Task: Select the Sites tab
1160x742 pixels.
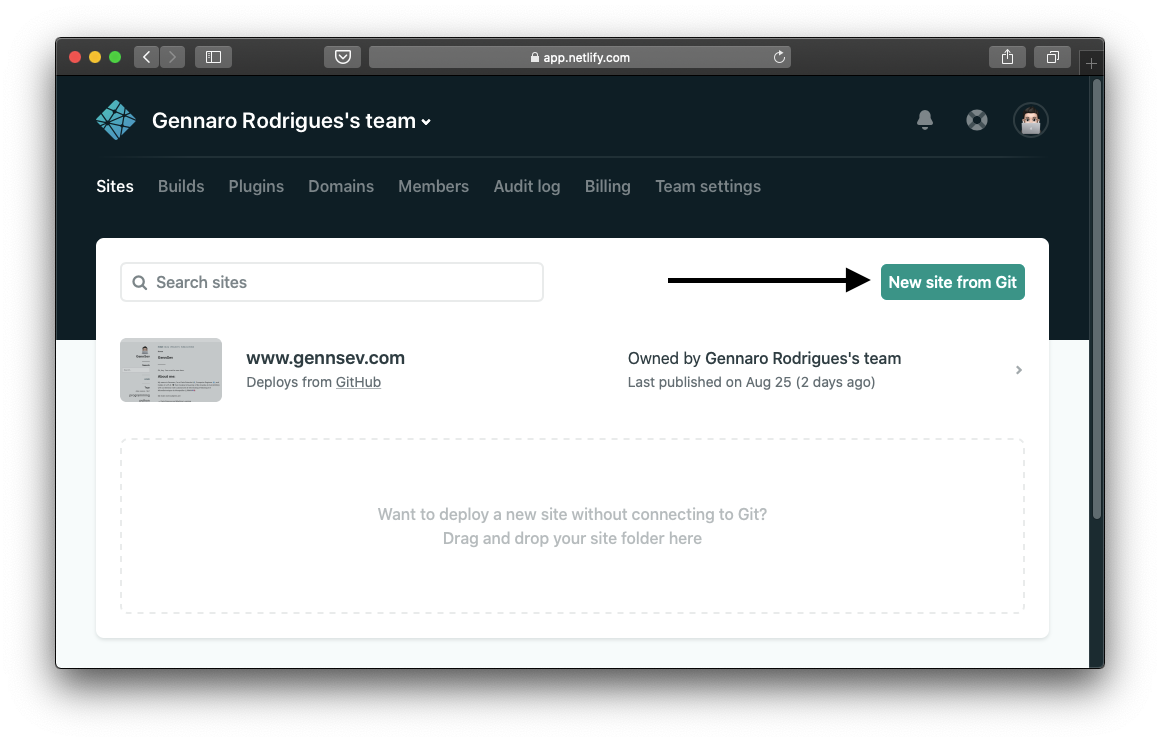Action: tap(115, 186)
